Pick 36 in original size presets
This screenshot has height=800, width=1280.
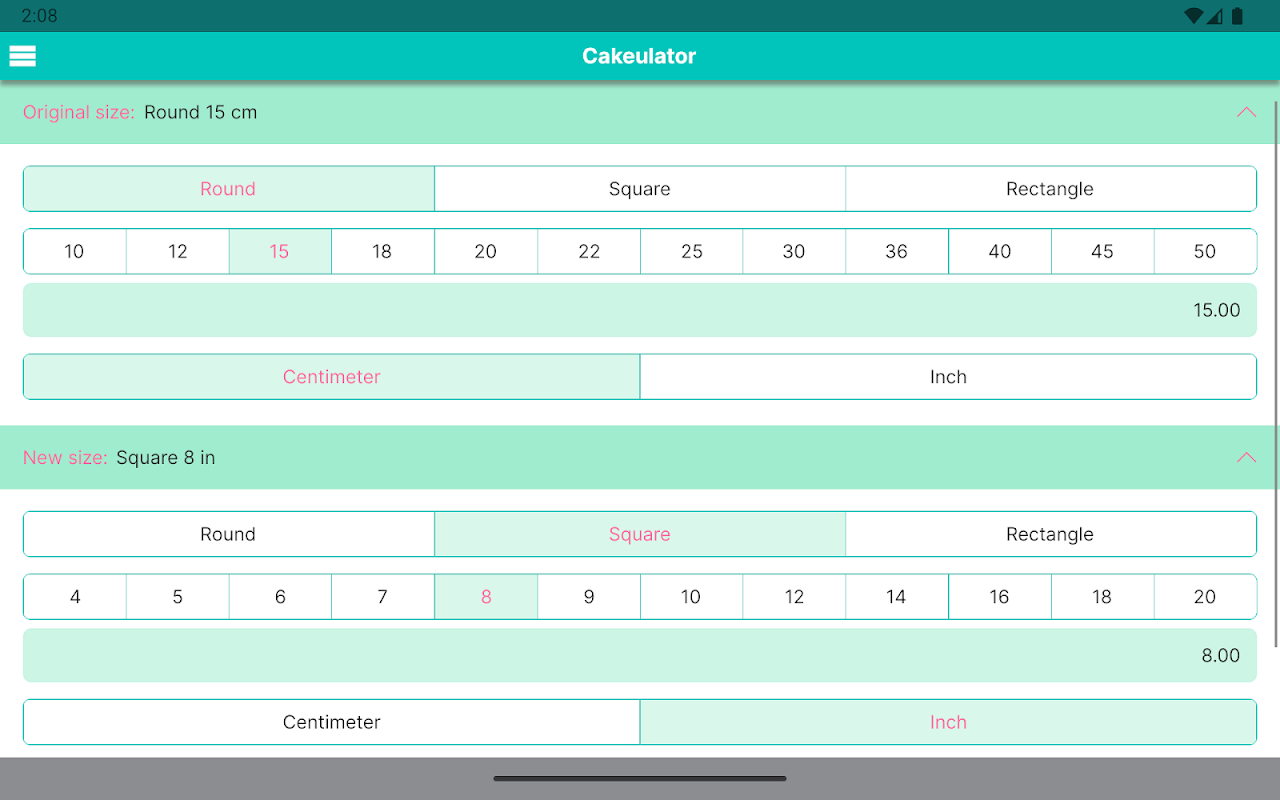coord(897,251)
